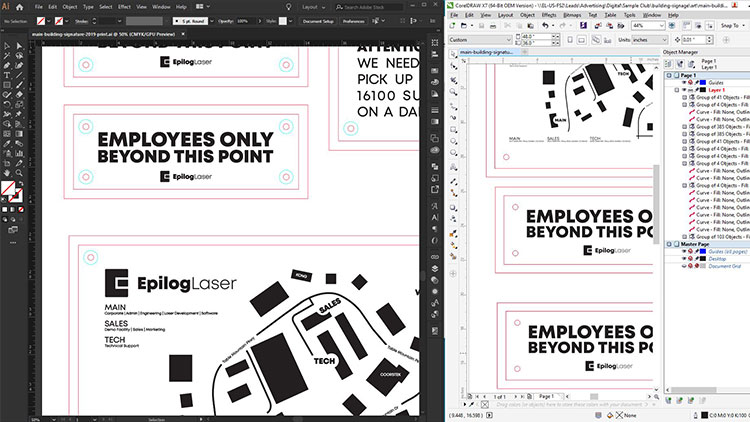The height and width of the screenshot is (422, 750).
Task: Click New Layer icon below Object Manager
Action: (x=668, y=400)
